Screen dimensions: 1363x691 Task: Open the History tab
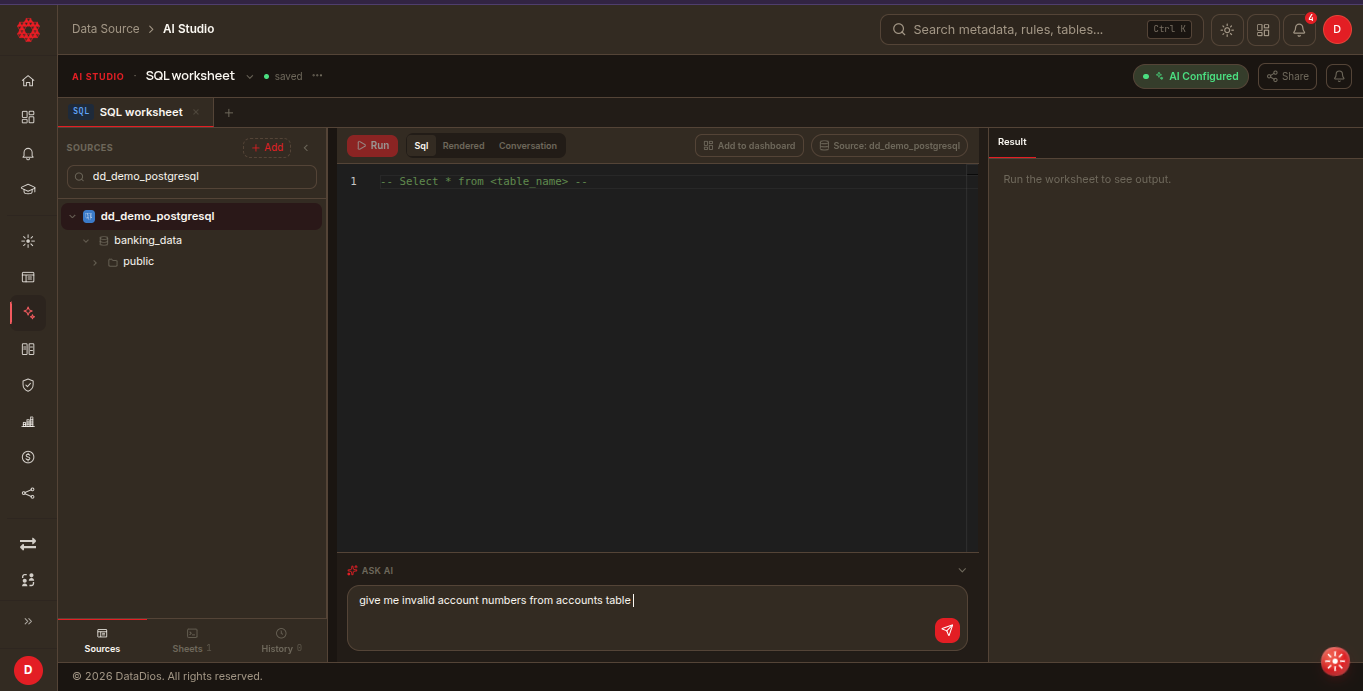281,641
